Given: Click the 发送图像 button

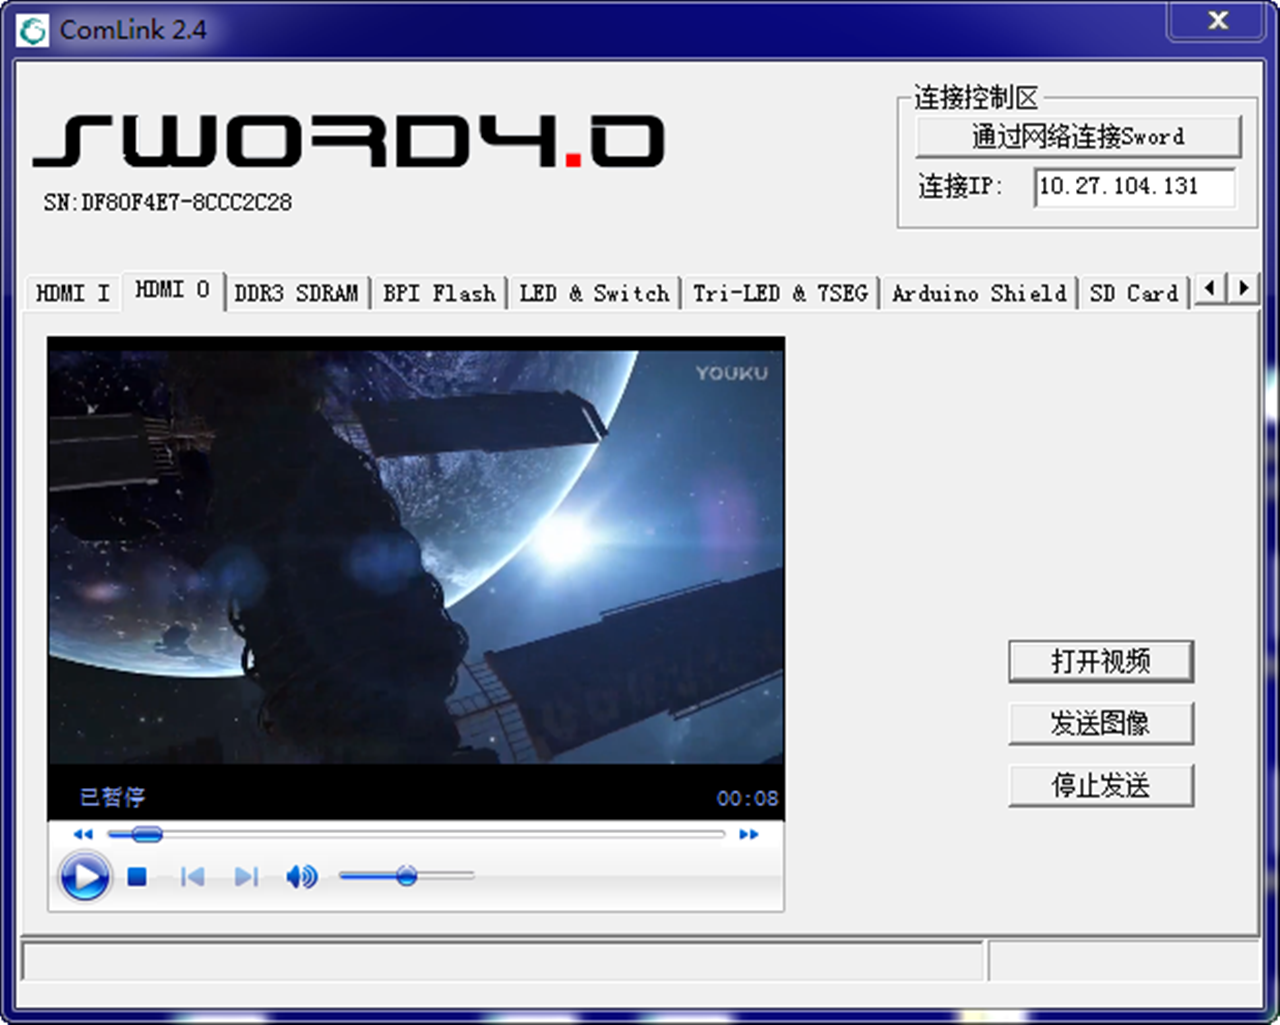Looking at the screenshot, I should pos(1101,723).
